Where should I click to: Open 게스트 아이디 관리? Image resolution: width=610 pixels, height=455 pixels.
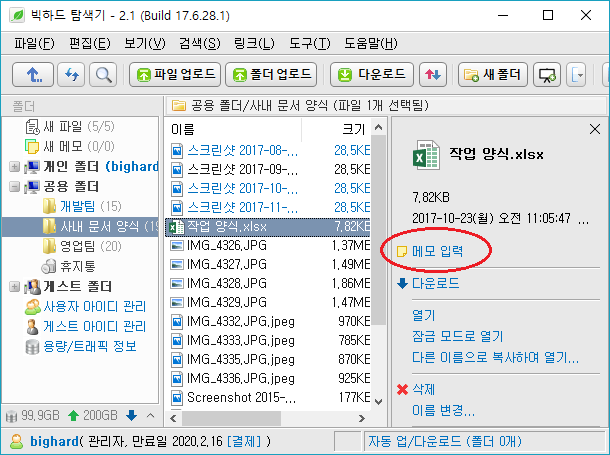click(86, 327)
